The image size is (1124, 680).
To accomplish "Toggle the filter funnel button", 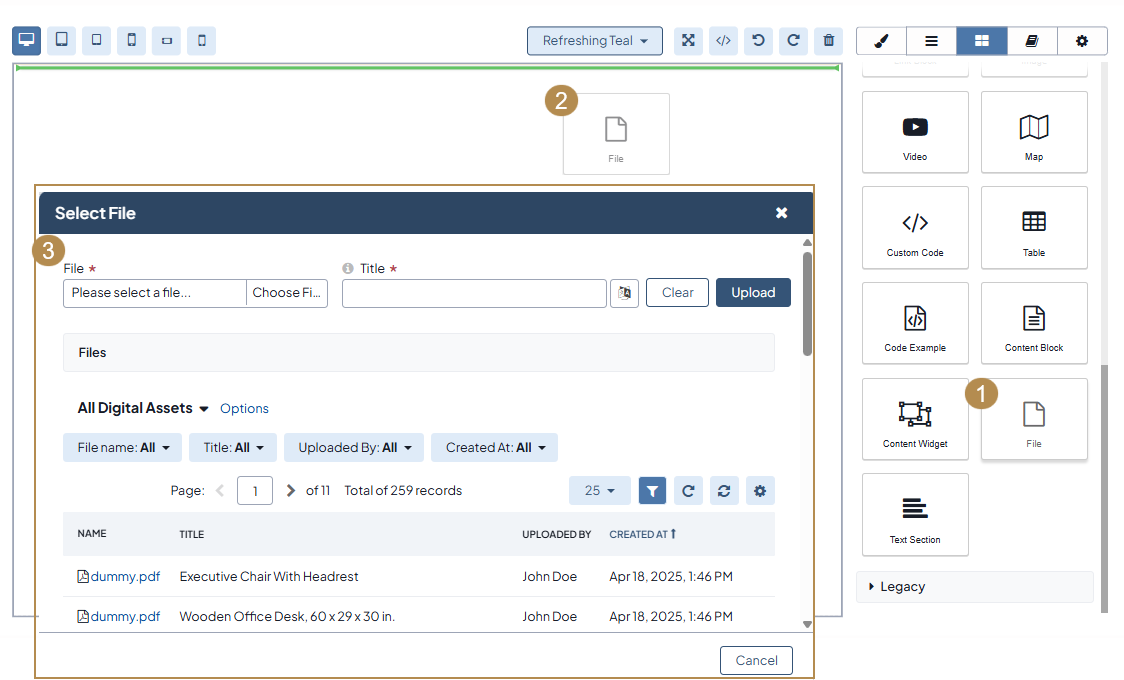I will tap(652, 491).
